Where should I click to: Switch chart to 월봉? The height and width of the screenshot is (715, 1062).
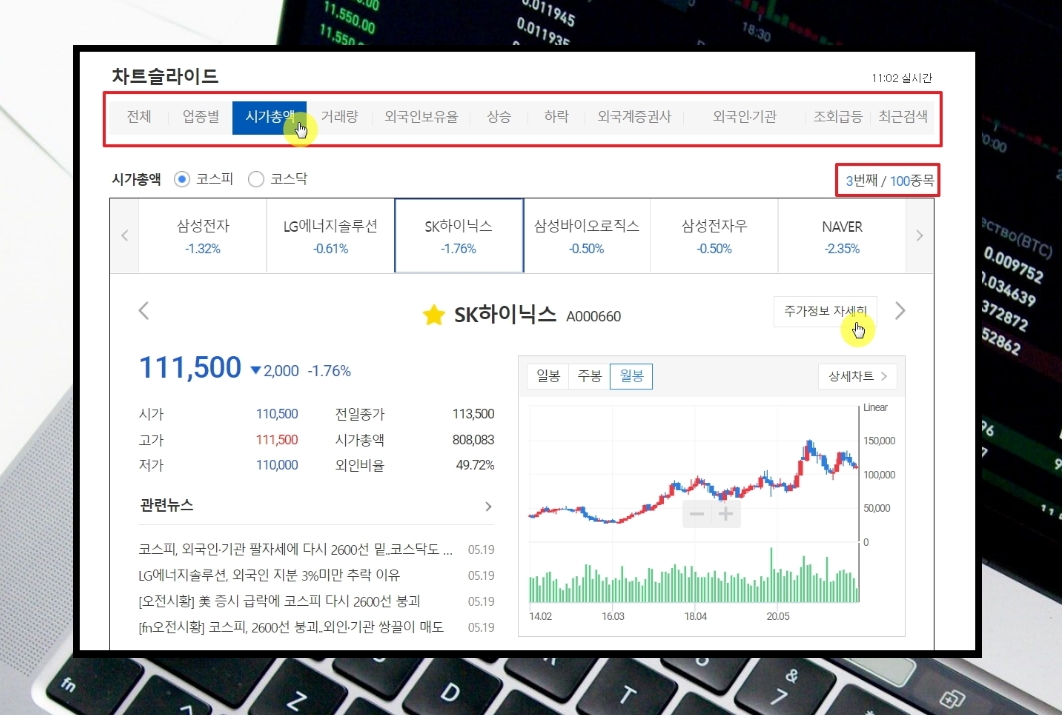coord(631,376)
